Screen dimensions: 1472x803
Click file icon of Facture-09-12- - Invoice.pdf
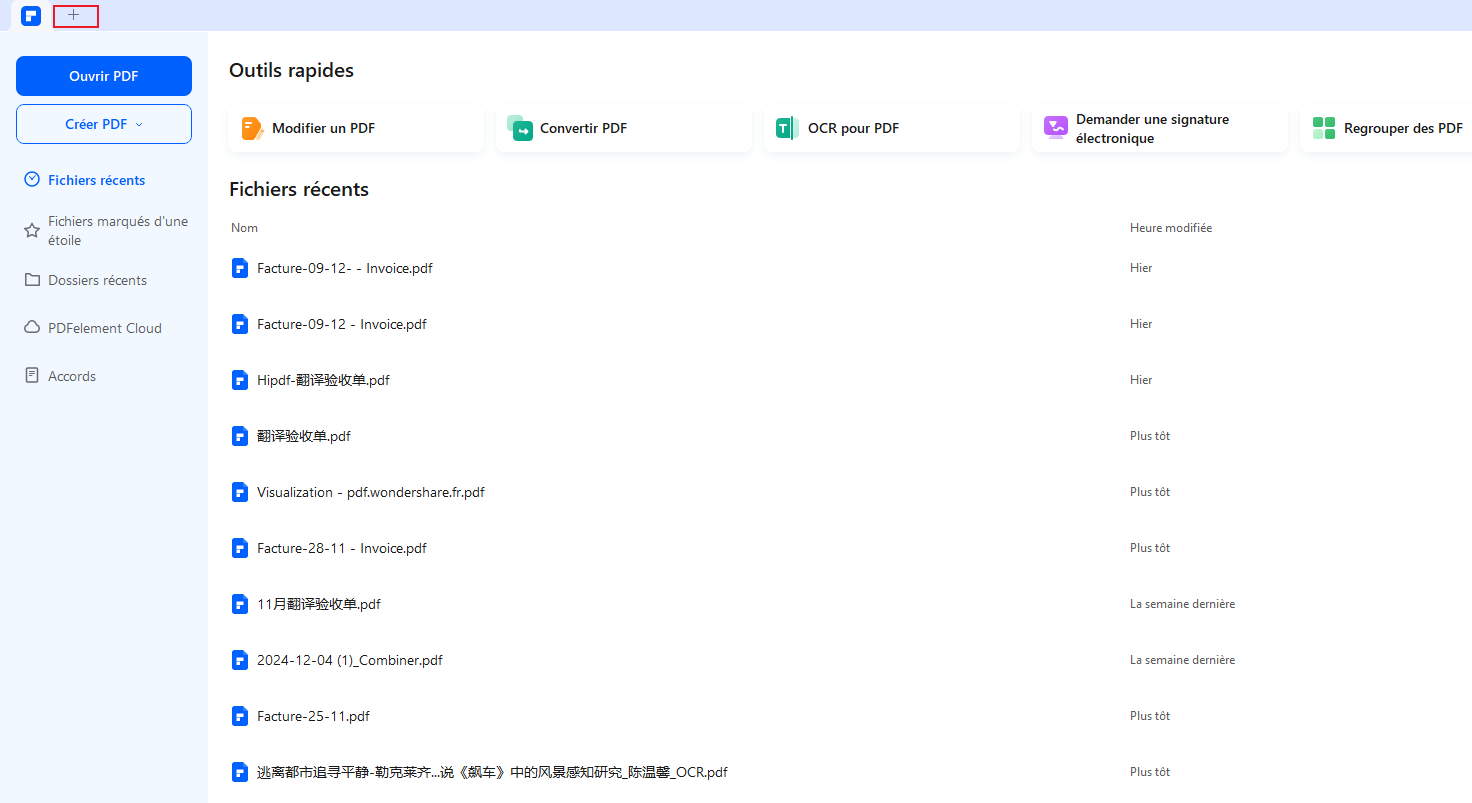240,268
